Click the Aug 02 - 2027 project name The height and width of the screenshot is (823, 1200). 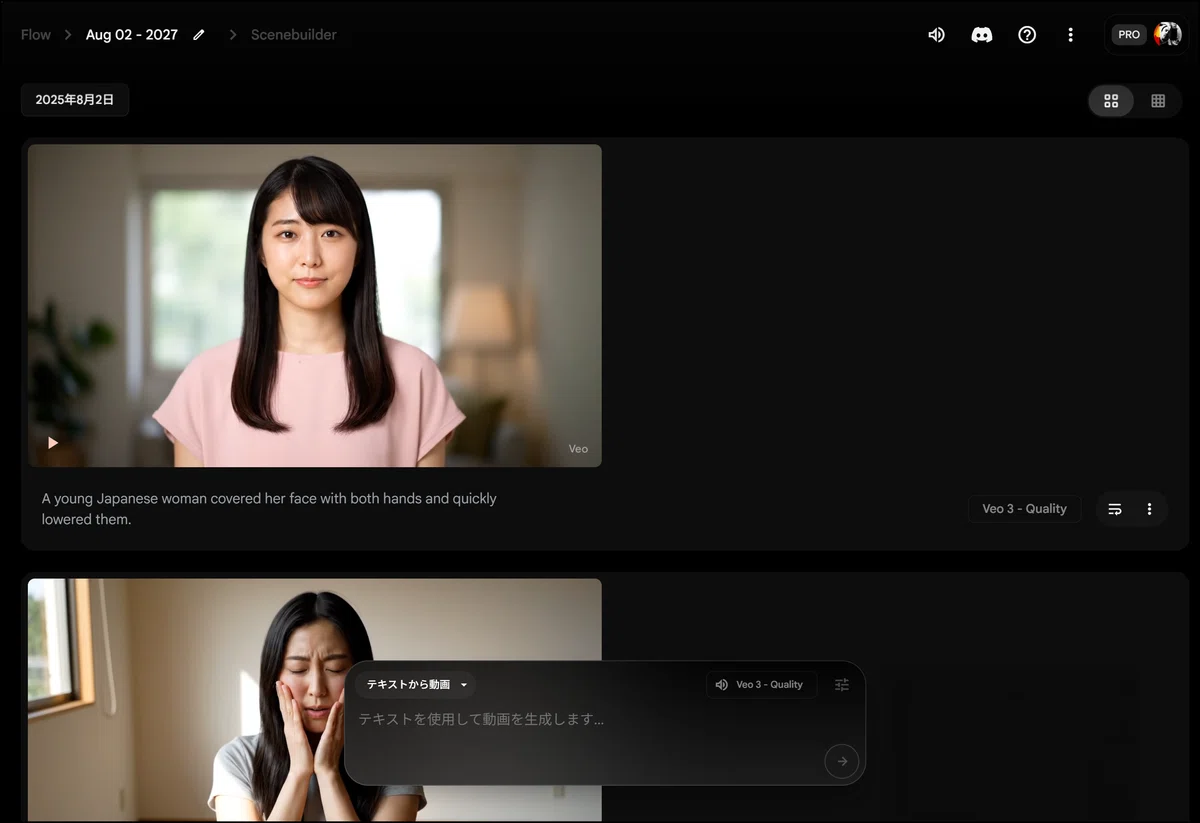(x=132, y=35)
